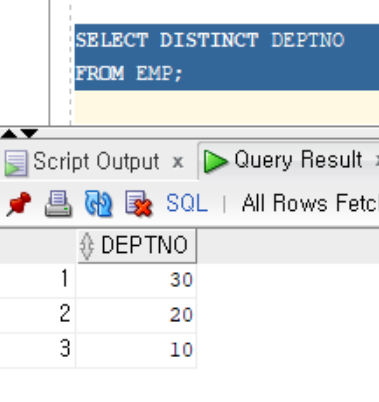The image size is (379, 402).
Task: Pin the query result with pushpin icon
Action: tap(18, 203)
